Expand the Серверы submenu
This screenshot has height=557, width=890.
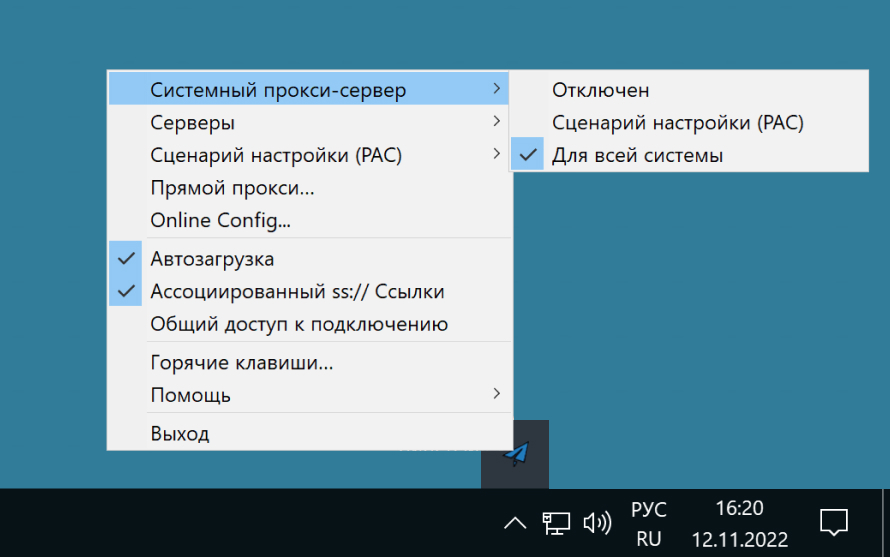310,122
